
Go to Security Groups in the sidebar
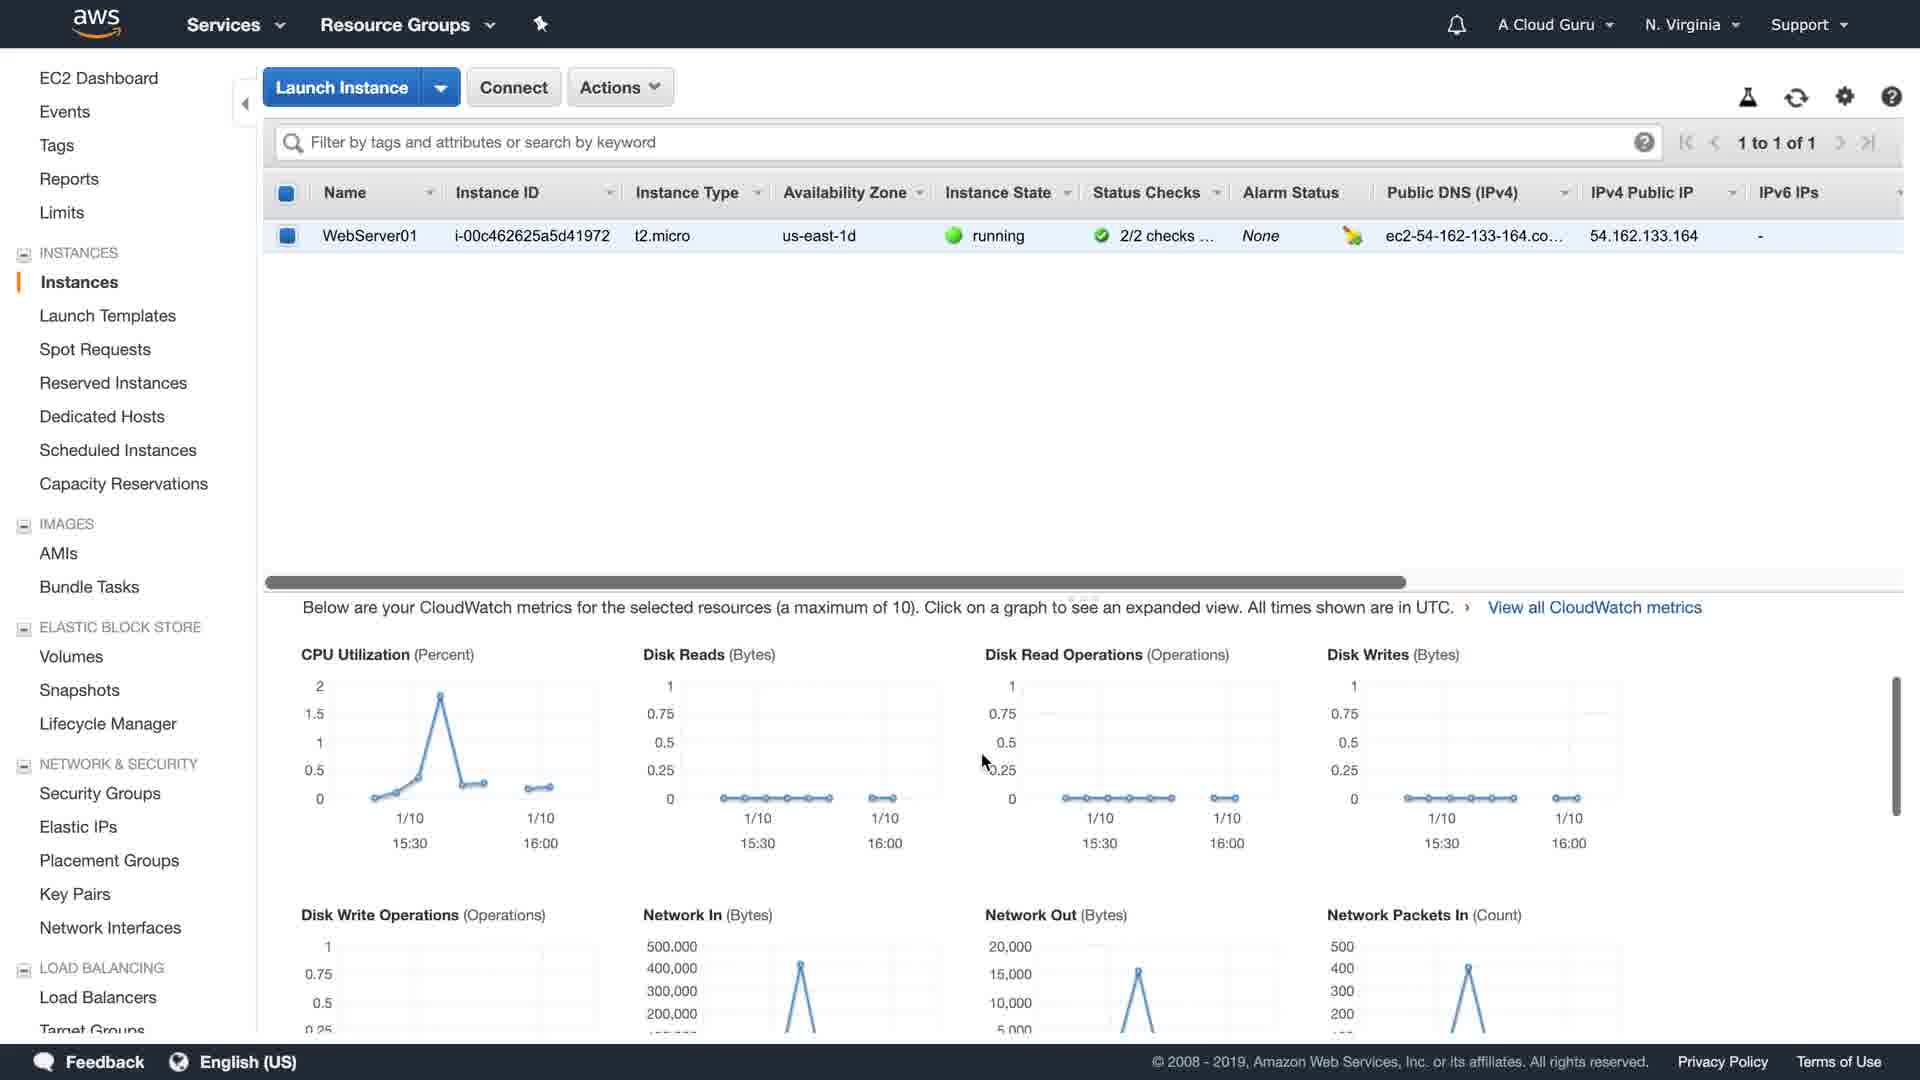(x=100, y=793)
